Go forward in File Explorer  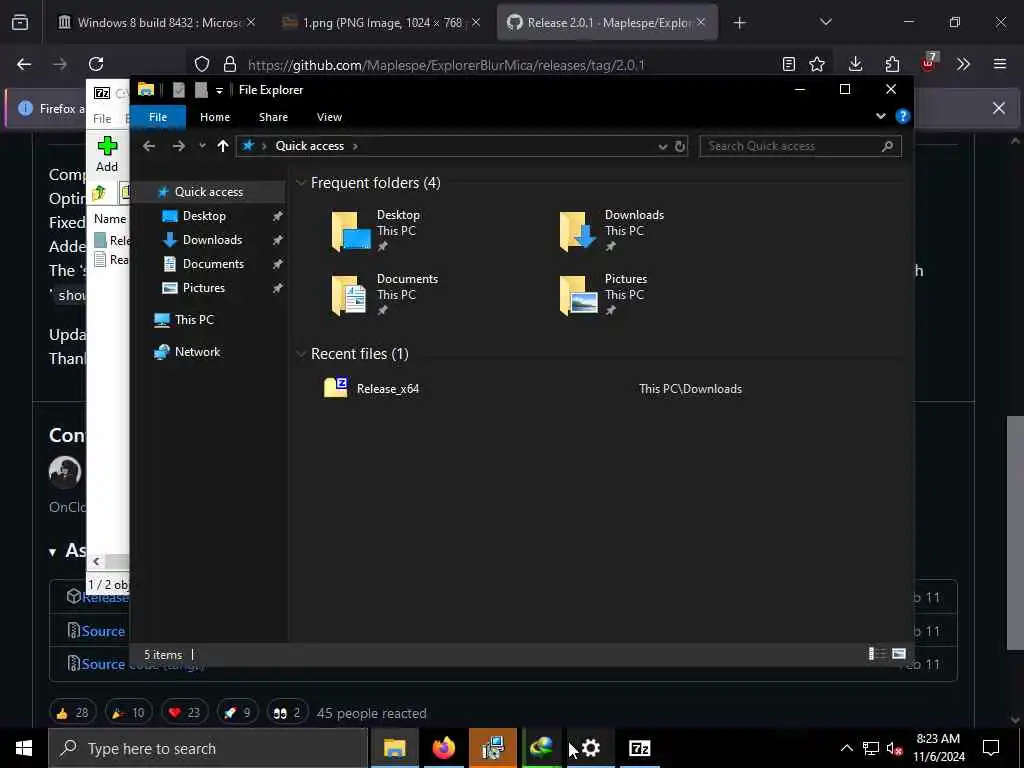[179, 146]
